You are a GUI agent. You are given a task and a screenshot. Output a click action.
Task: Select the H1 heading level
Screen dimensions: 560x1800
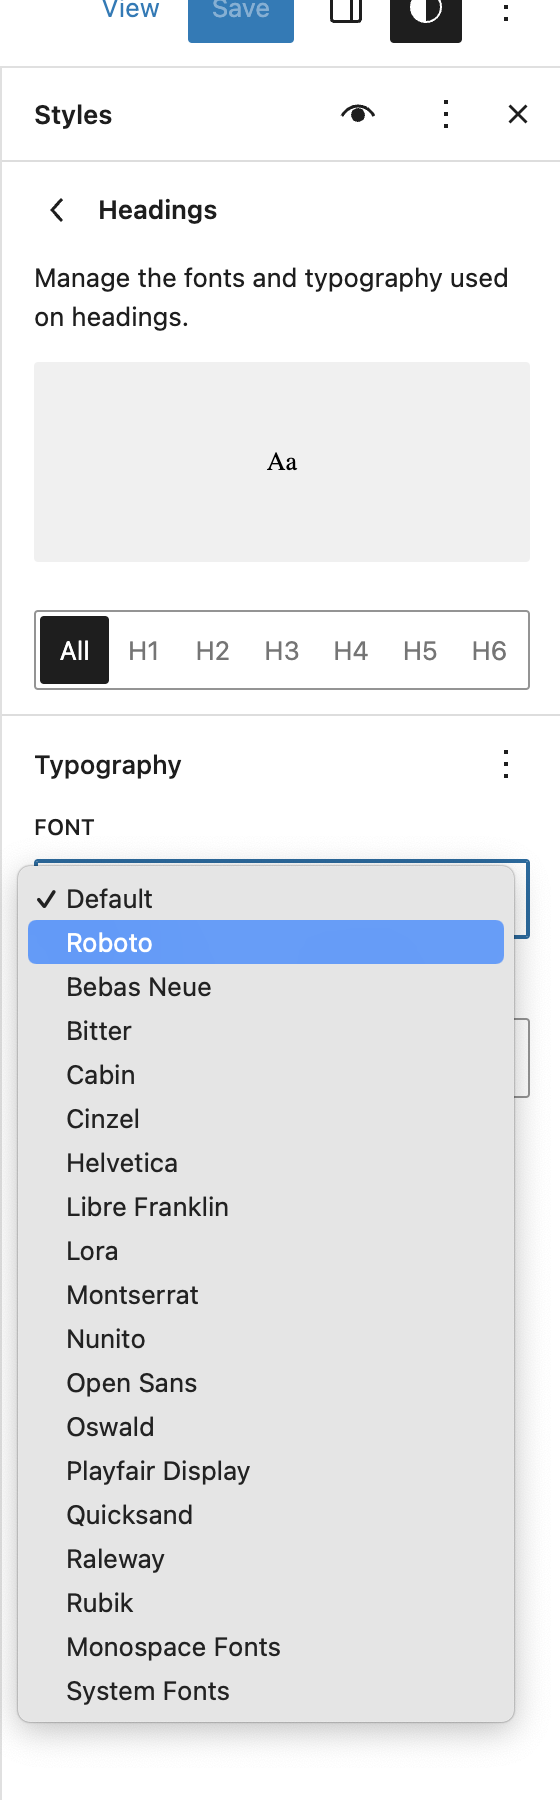coord(144,651)
